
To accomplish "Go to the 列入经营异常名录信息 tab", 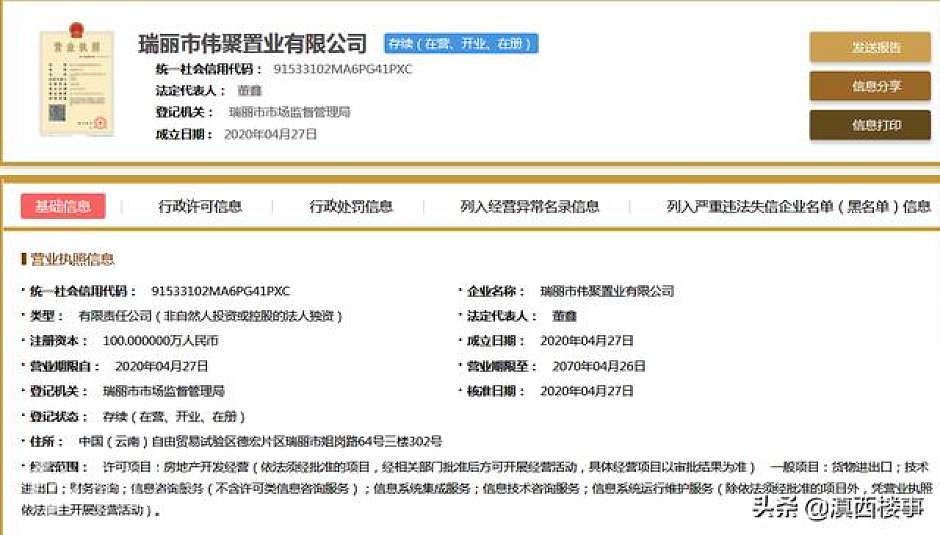I will (529, 207).
